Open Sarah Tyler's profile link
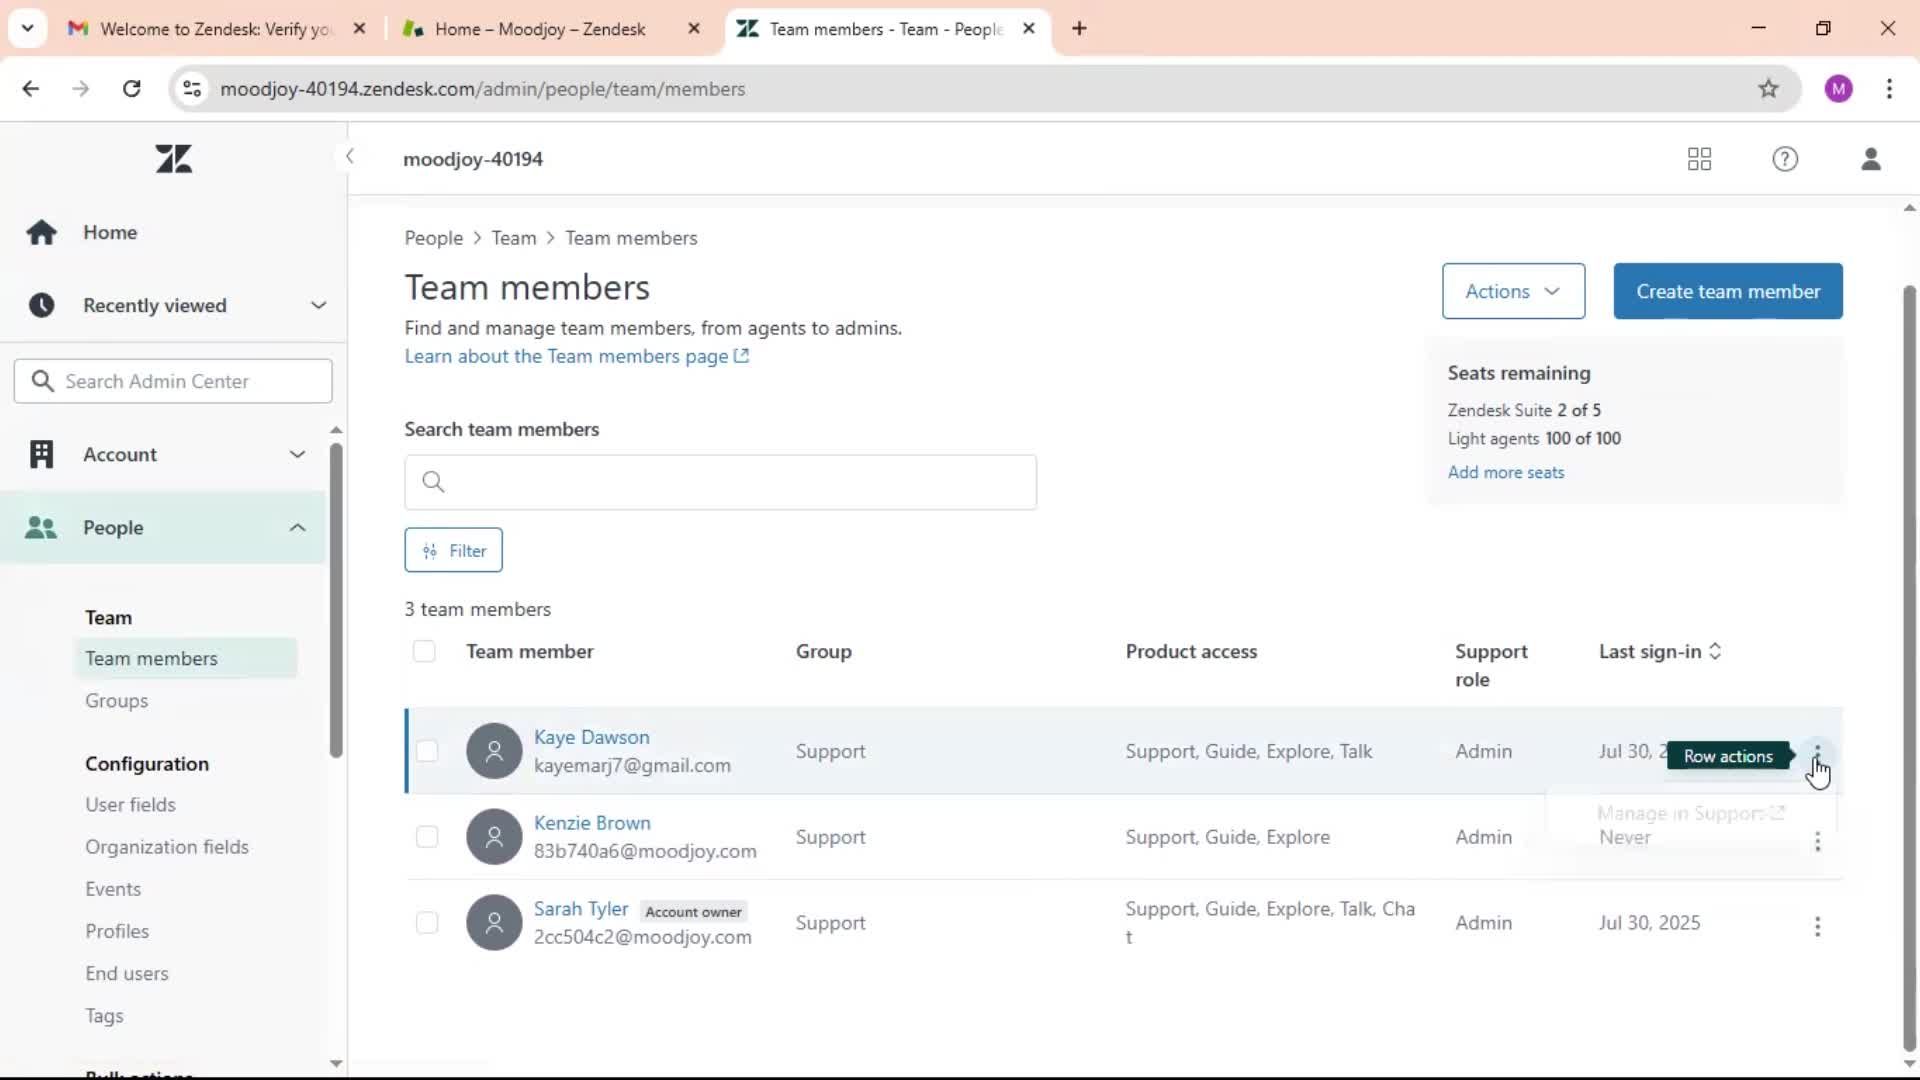 click(x=581, y=909)
